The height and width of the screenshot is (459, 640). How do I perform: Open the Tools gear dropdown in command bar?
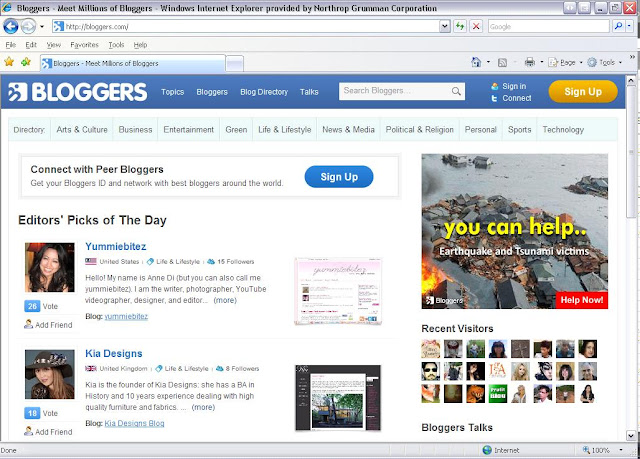tap(604, 62)
